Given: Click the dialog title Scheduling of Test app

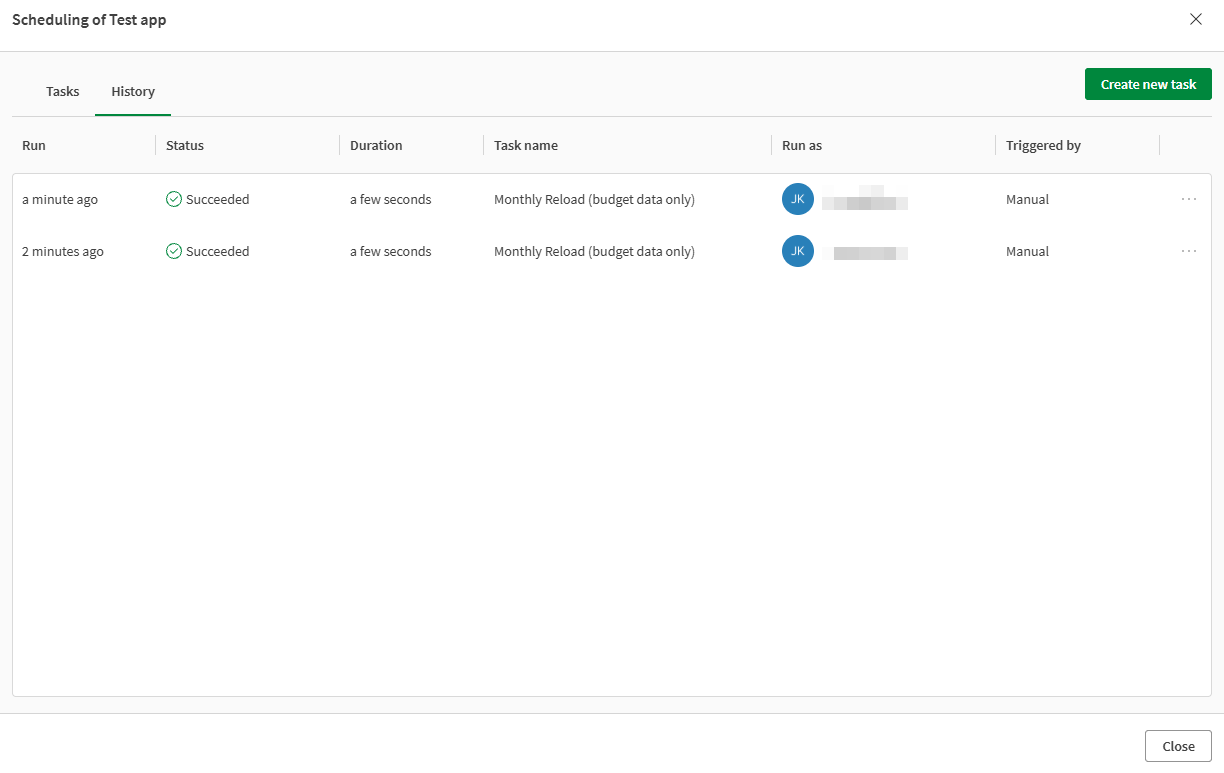Looking at the screenshot, I should (89, 19).
